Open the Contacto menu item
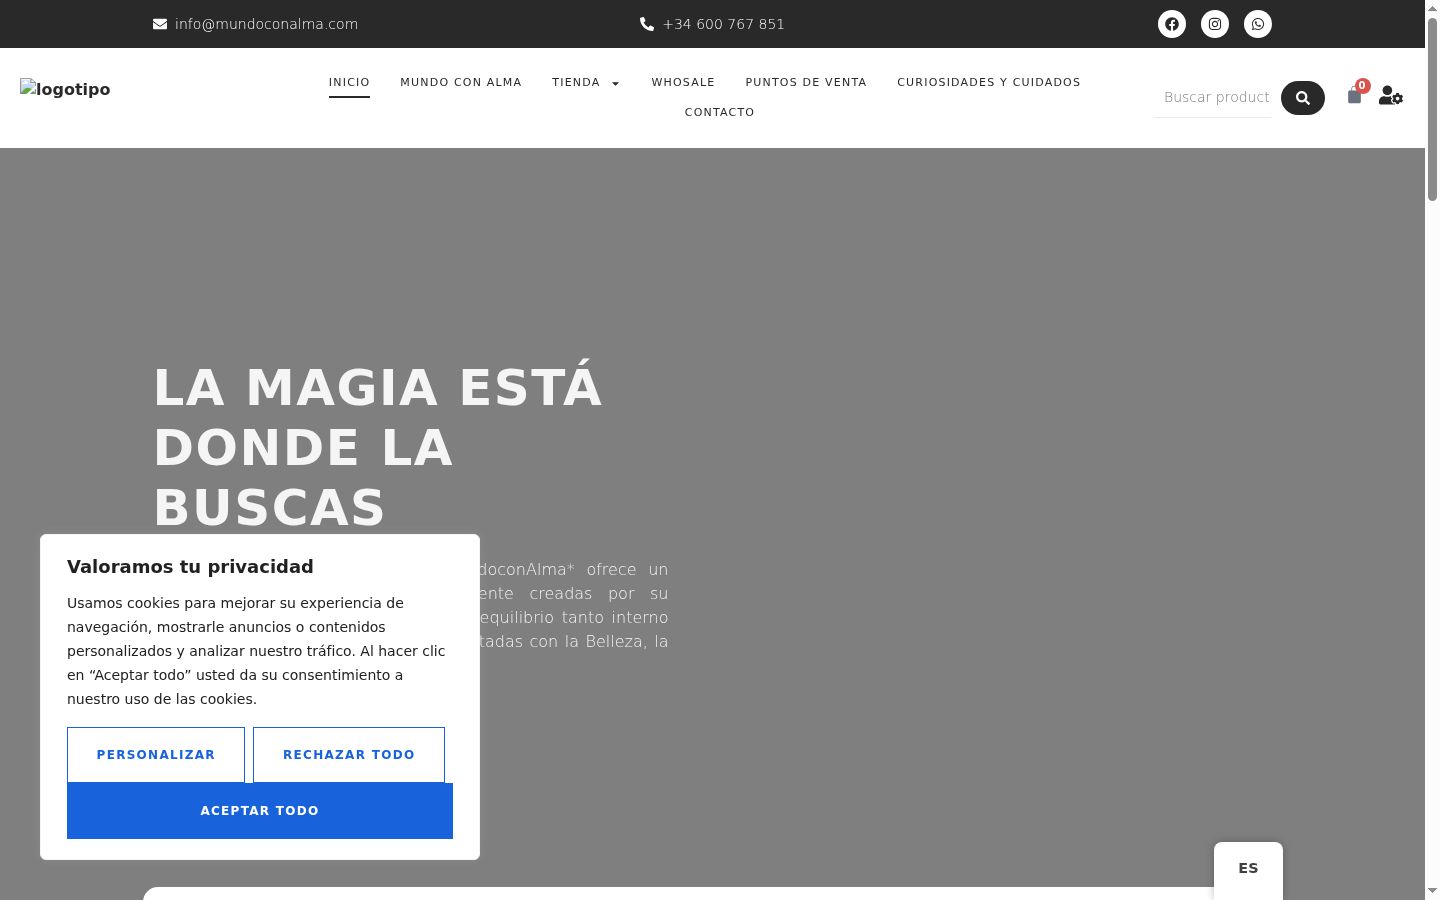The width and height of the screenshot is (1440, 900). tap(720, 112)
